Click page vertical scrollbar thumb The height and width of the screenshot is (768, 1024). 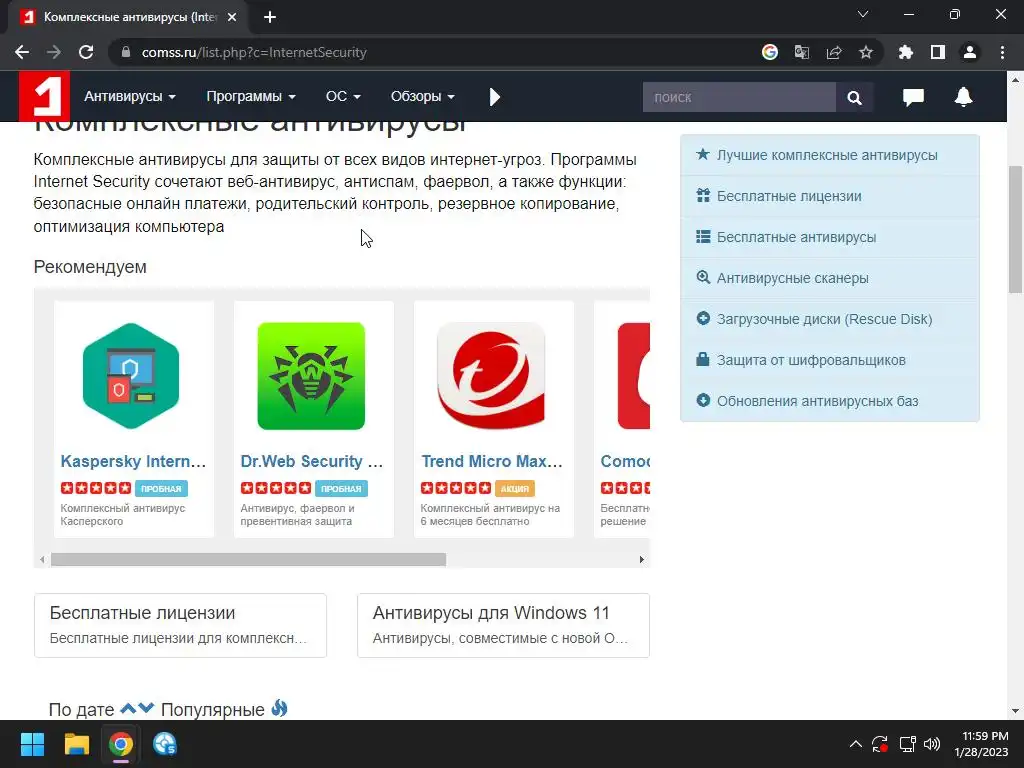1016,230
